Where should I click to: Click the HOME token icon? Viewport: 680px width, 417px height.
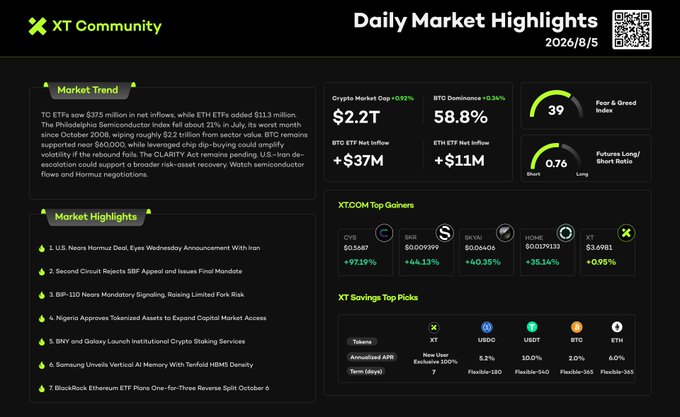pos(566,233)
